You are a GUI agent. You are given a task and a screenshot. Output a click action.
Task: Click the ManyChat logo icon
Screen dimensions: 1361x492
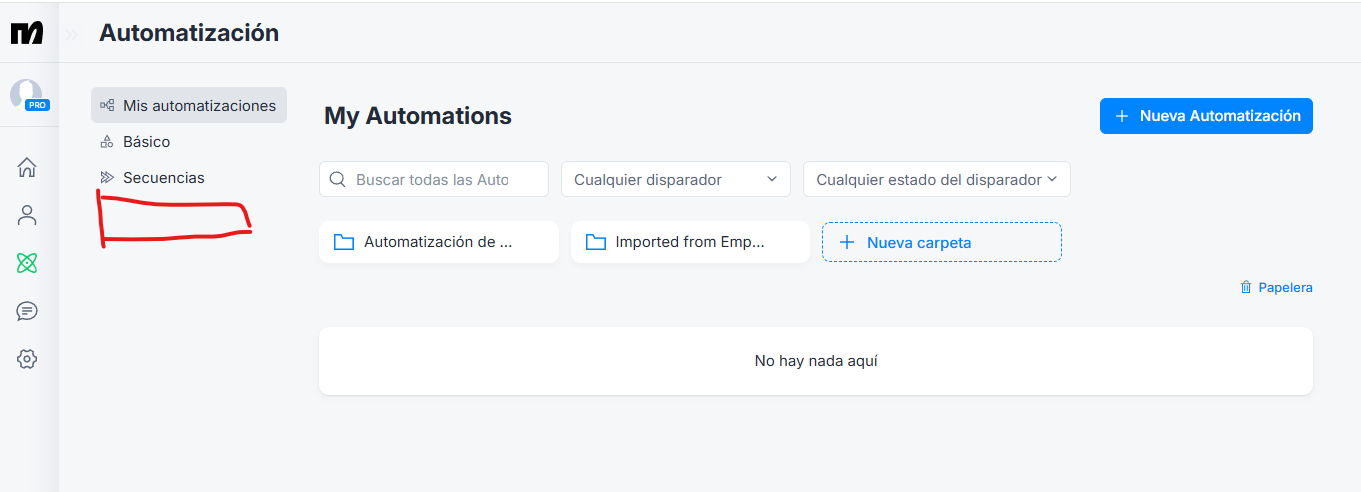[27, 33]
